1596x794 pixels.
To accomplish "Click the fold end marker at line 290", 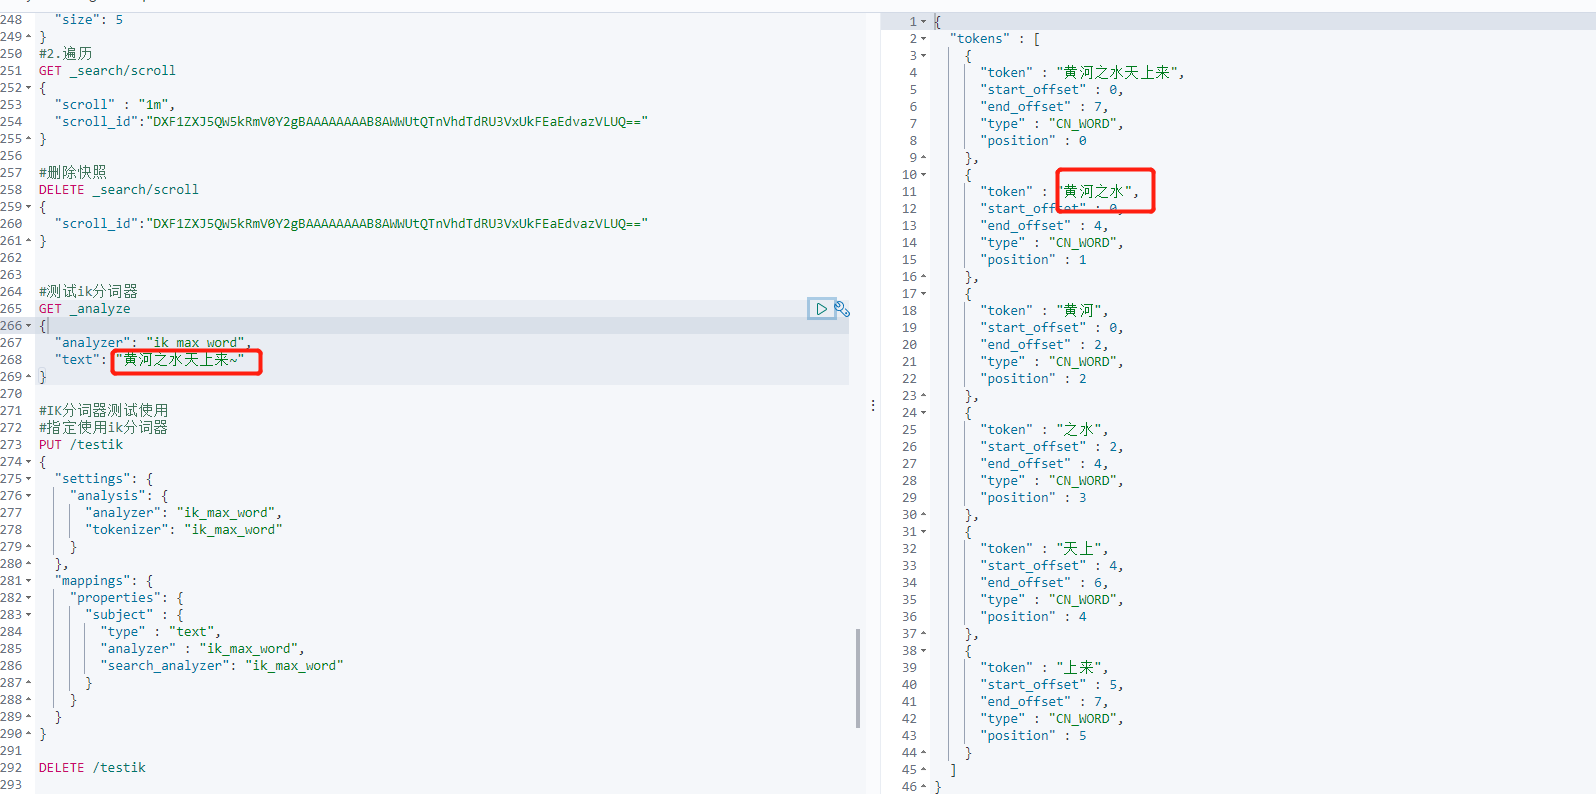I will point(28,734).
